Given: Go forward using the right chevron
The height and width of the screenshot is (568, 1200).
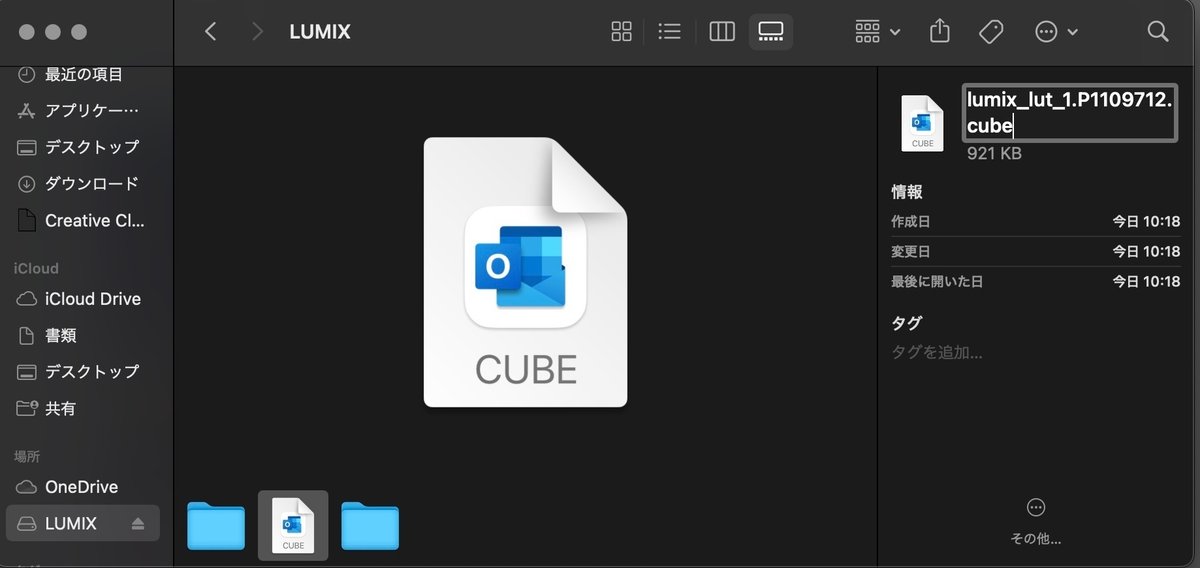Looking at the screenshot, I should pos(258,32).
